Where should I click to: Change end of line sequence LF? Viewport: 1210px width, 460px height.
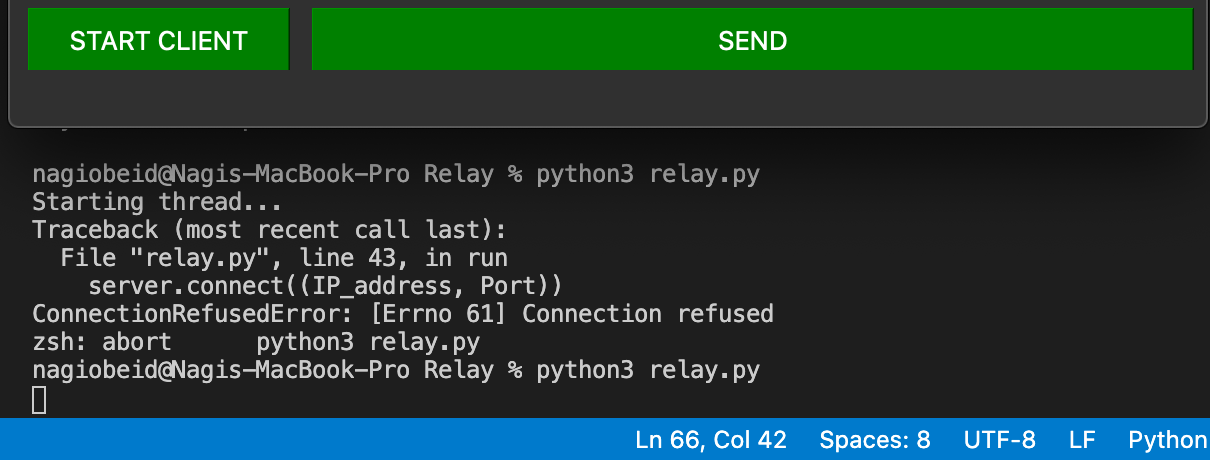pyautogui.click(x=1082, y=440)
